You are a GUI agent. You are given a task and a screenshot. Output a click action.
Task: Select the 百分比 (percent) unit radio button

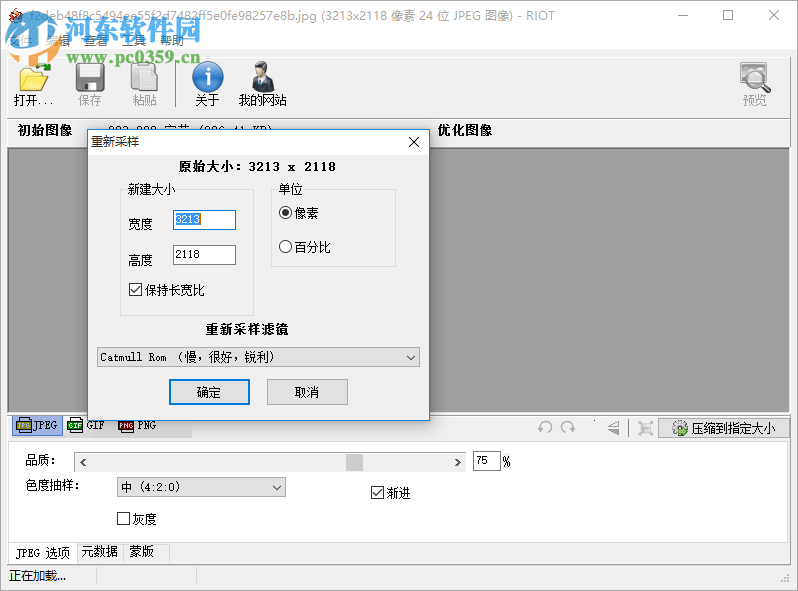tap(286, 247)
